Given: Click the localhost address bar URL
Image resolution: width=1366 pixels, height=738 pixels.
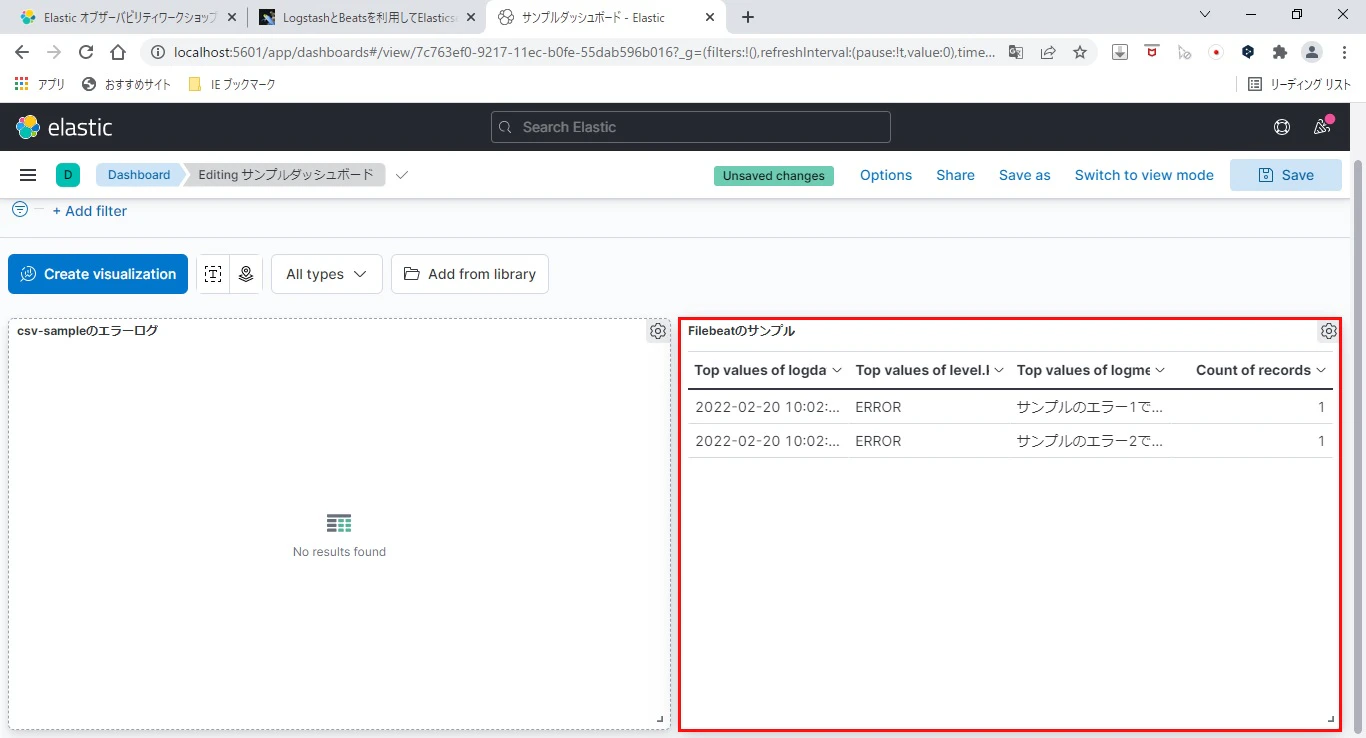Looking at the screenshot, I should point(584,52).
